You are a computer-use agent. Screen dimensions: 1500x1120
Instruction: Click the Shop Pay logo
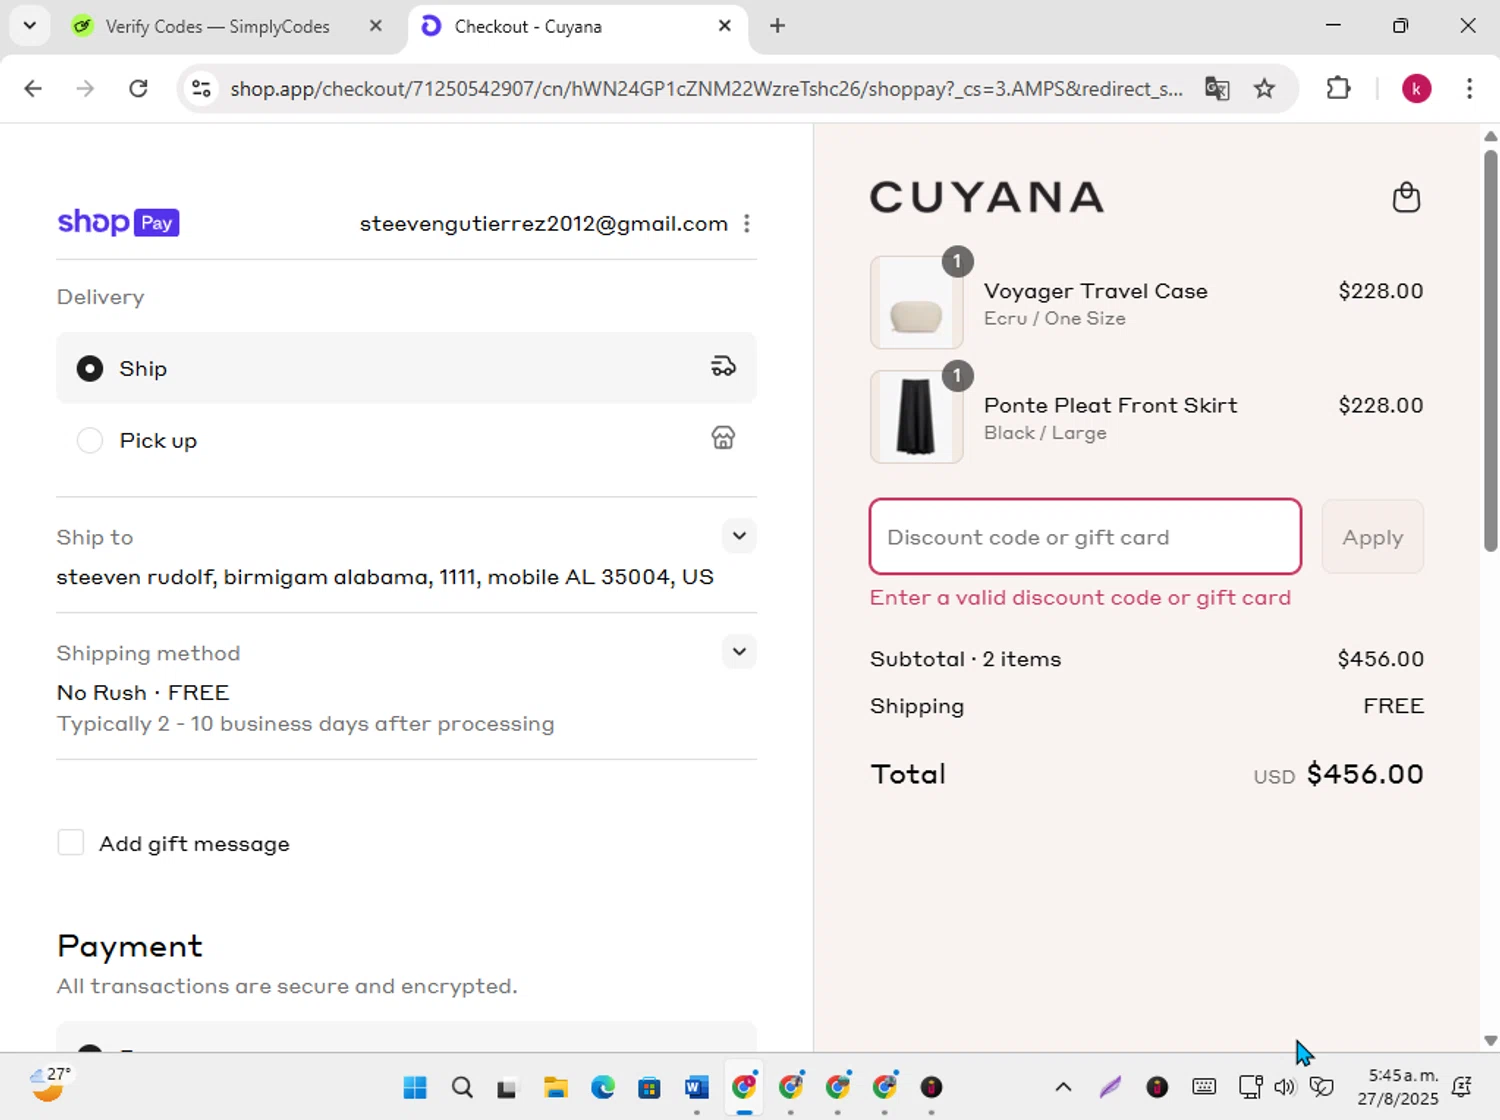point(118,222)
